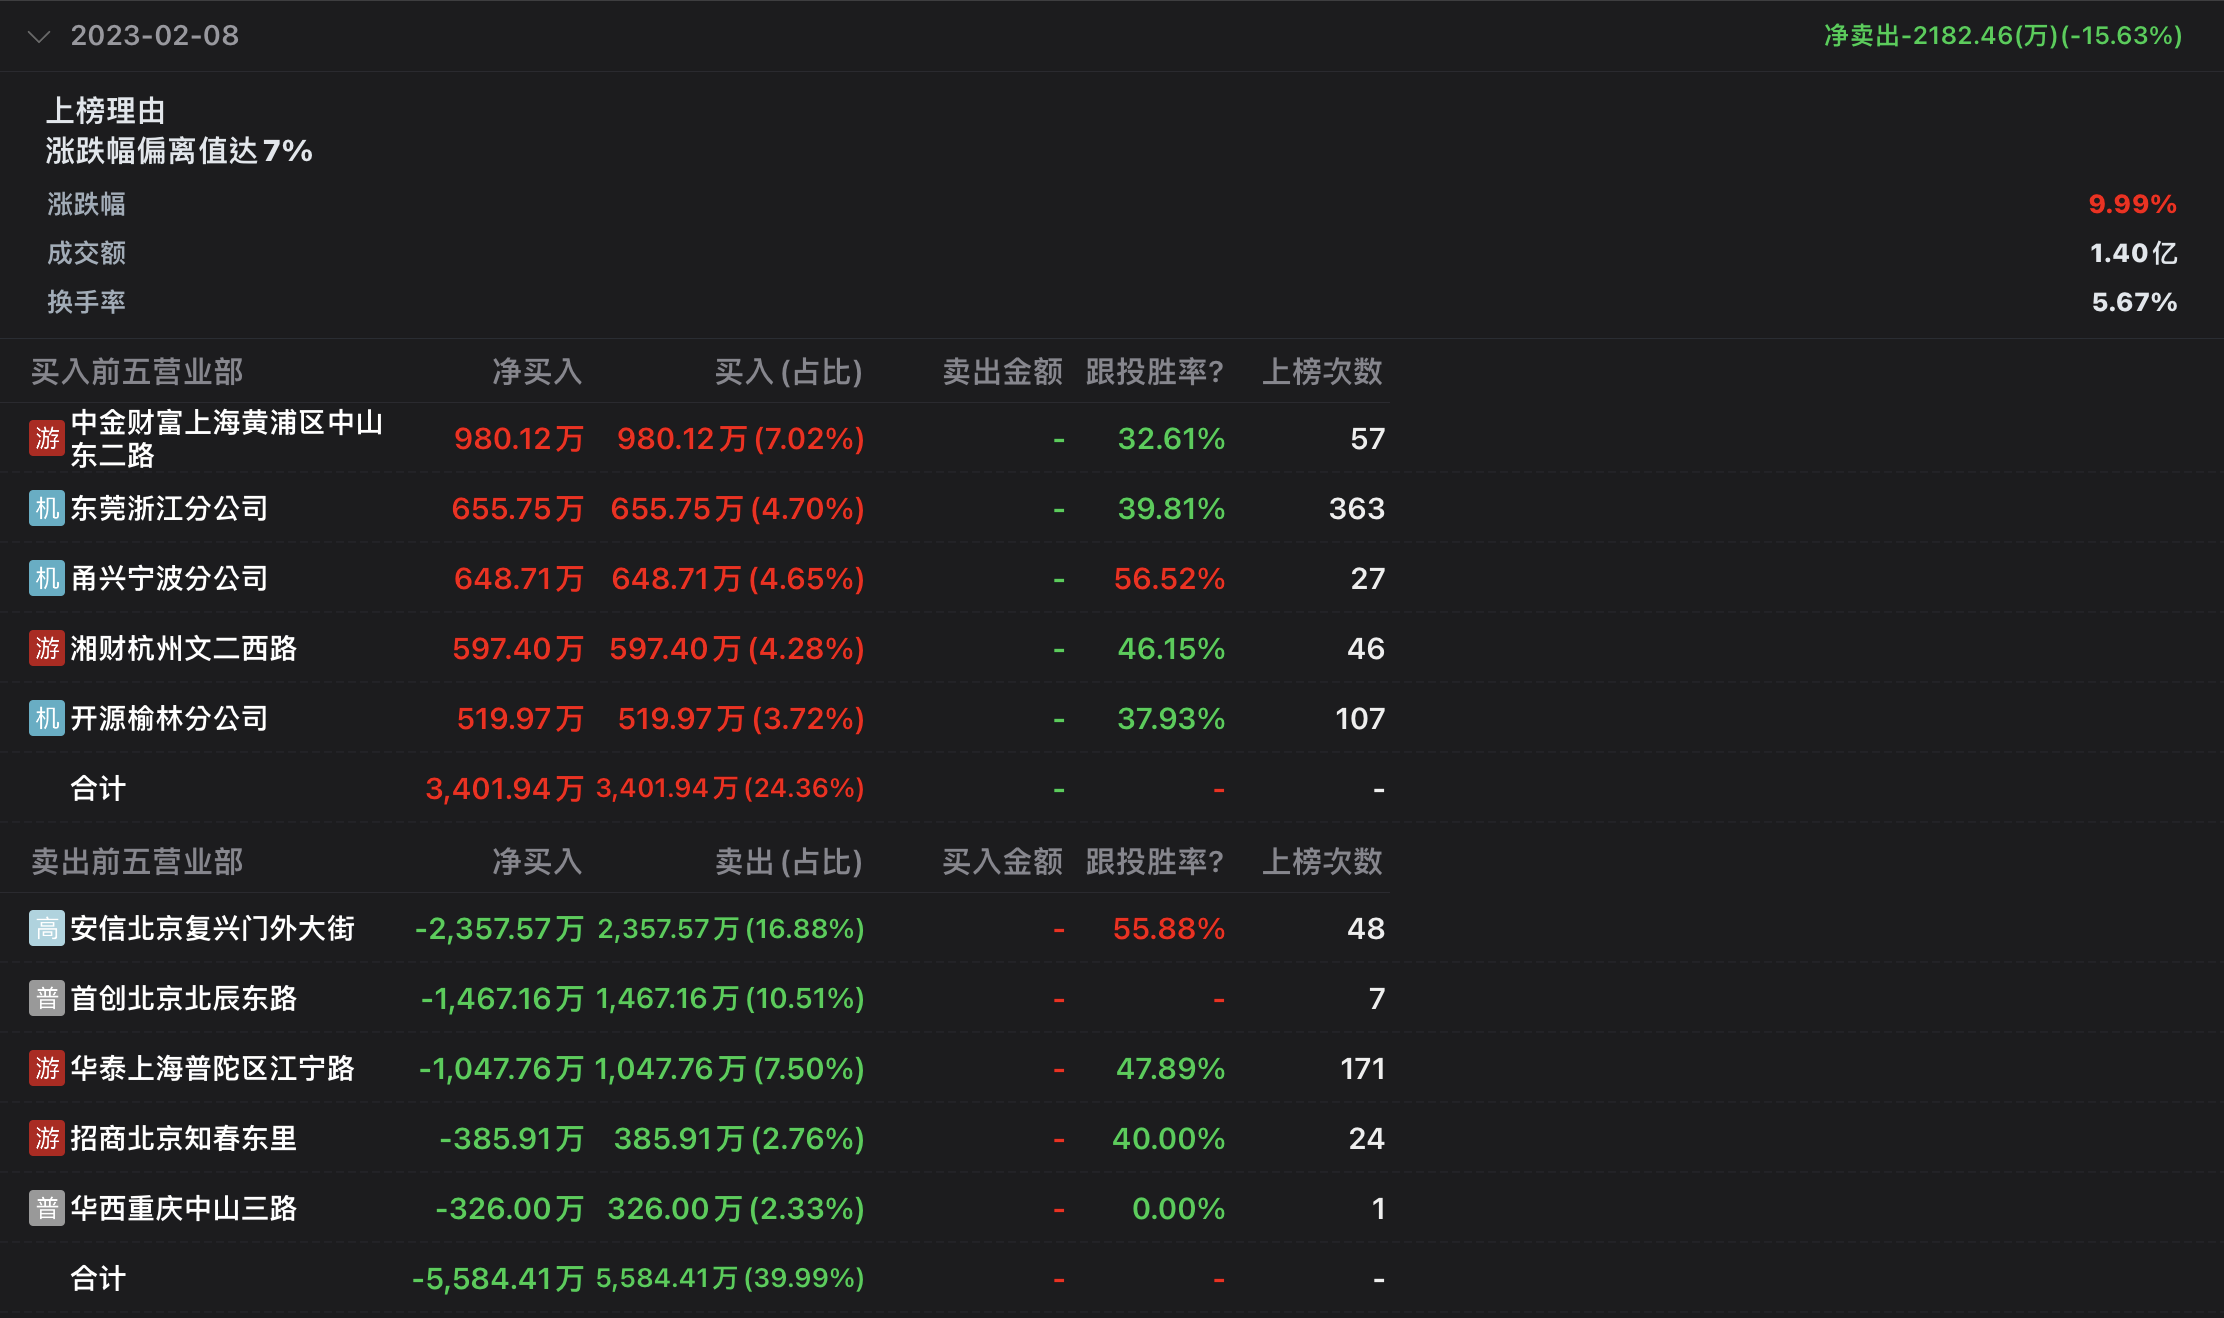Click 普 badge beside 首创北京北辰东路
This screenshot has width=2224, height=1318.
pos(47,998)
